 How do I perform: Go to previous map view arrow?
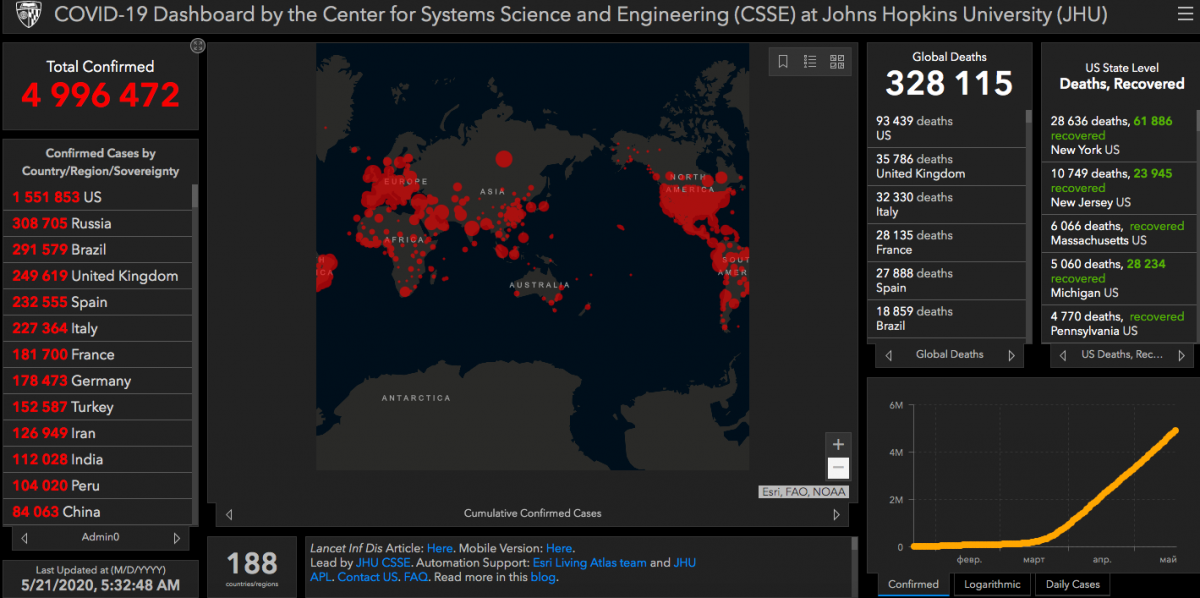(x=229, y=514)
